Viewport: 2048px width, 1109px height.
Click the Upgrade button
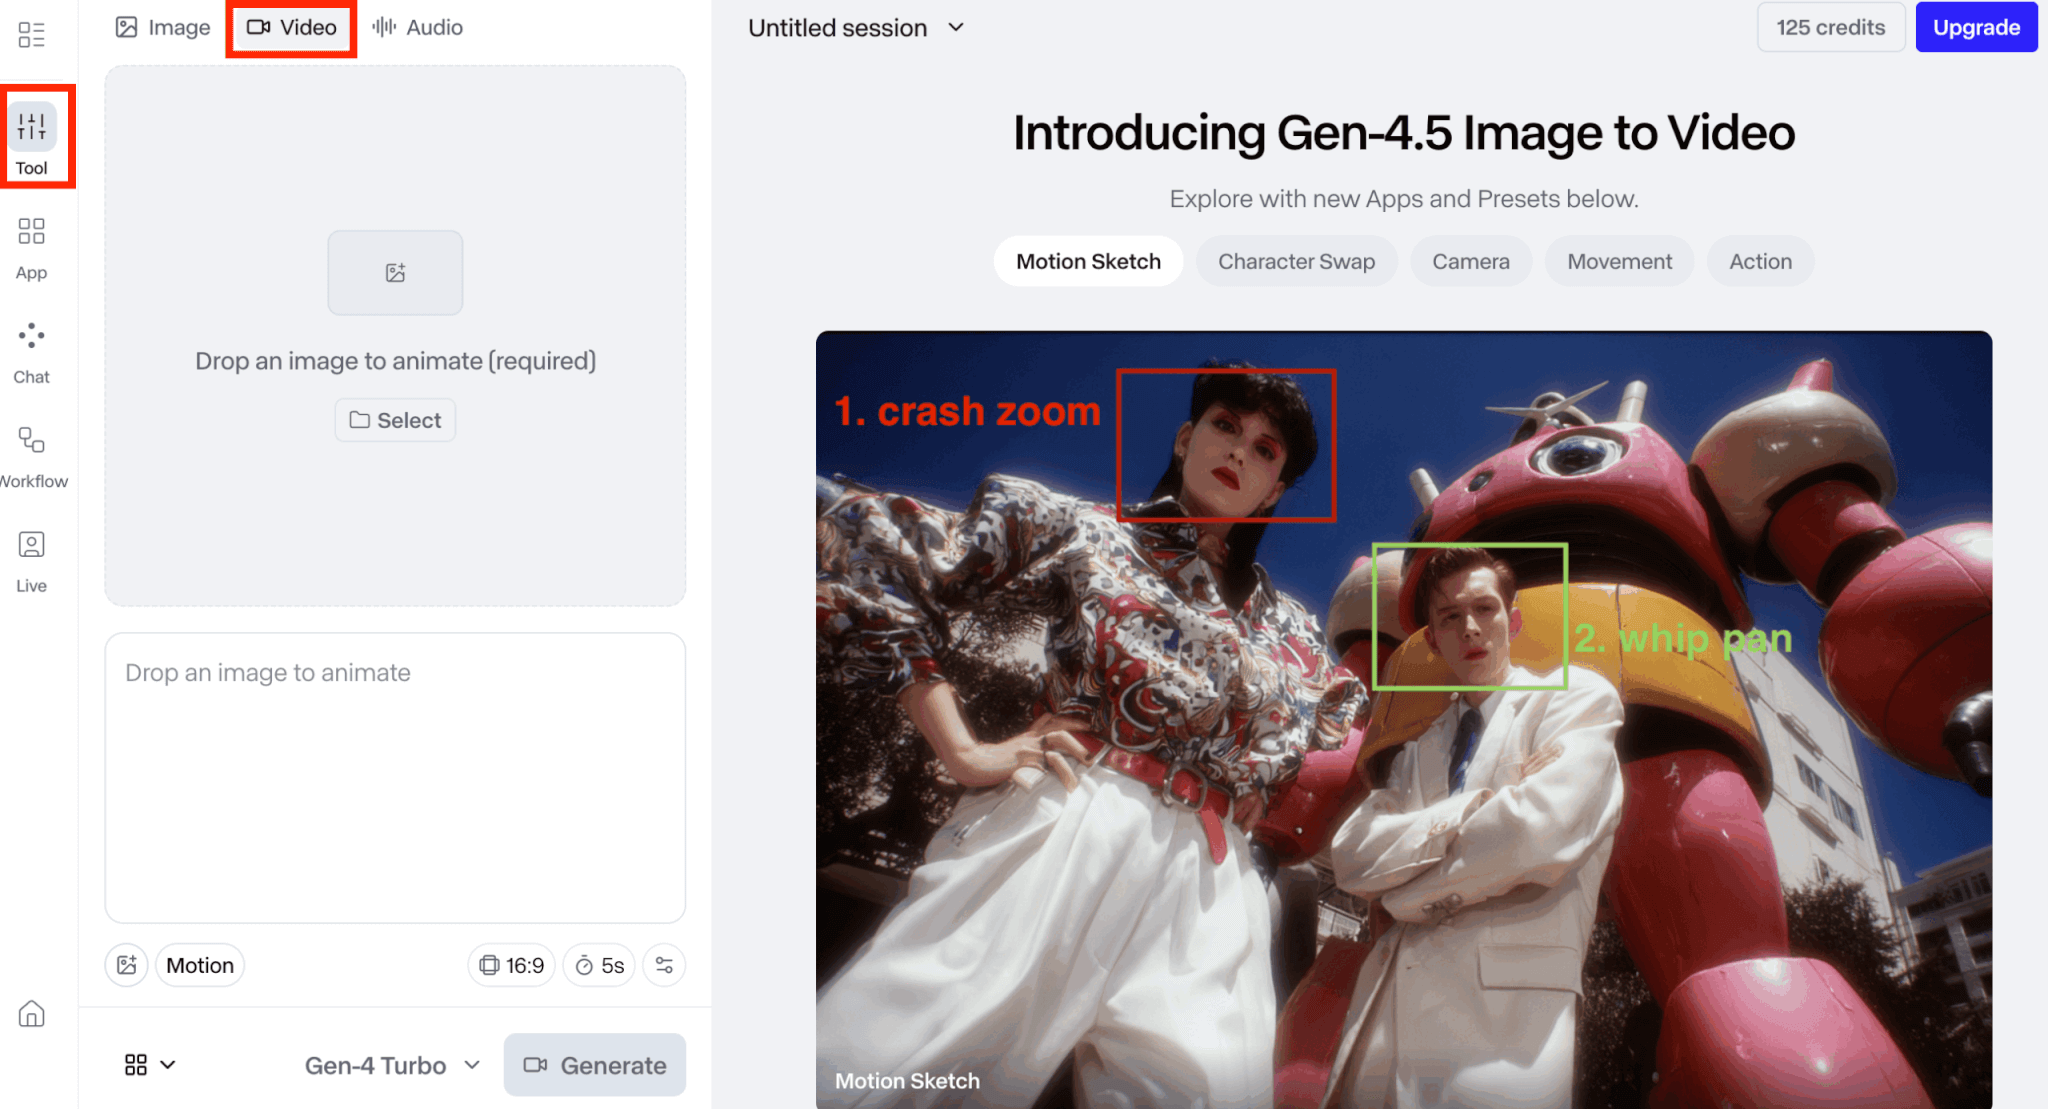[1975, 27]
